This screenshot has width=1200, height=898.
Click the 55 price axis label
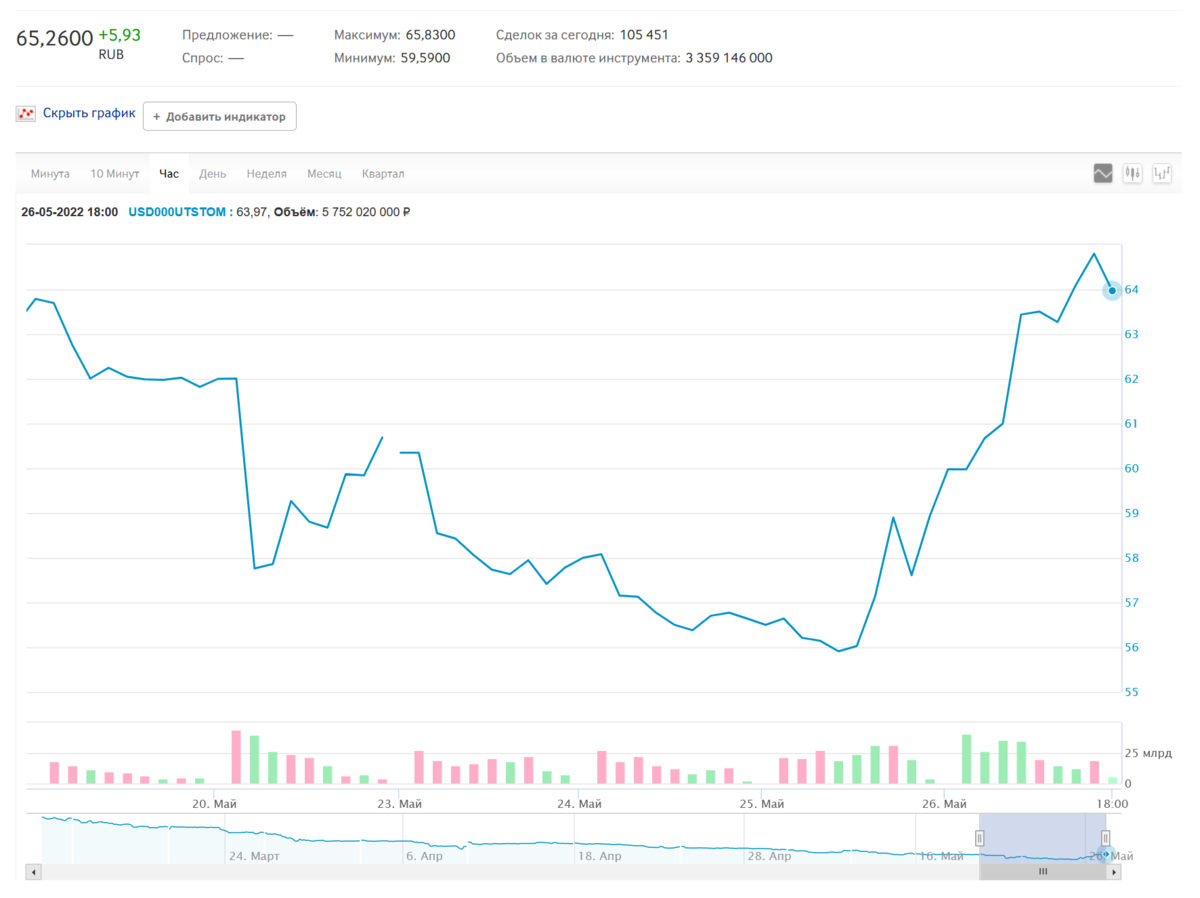pos(1132,693)
